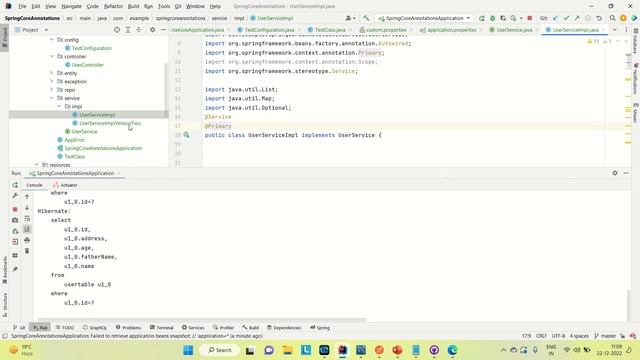Collapse the impl folder

(x=59, y=106)
